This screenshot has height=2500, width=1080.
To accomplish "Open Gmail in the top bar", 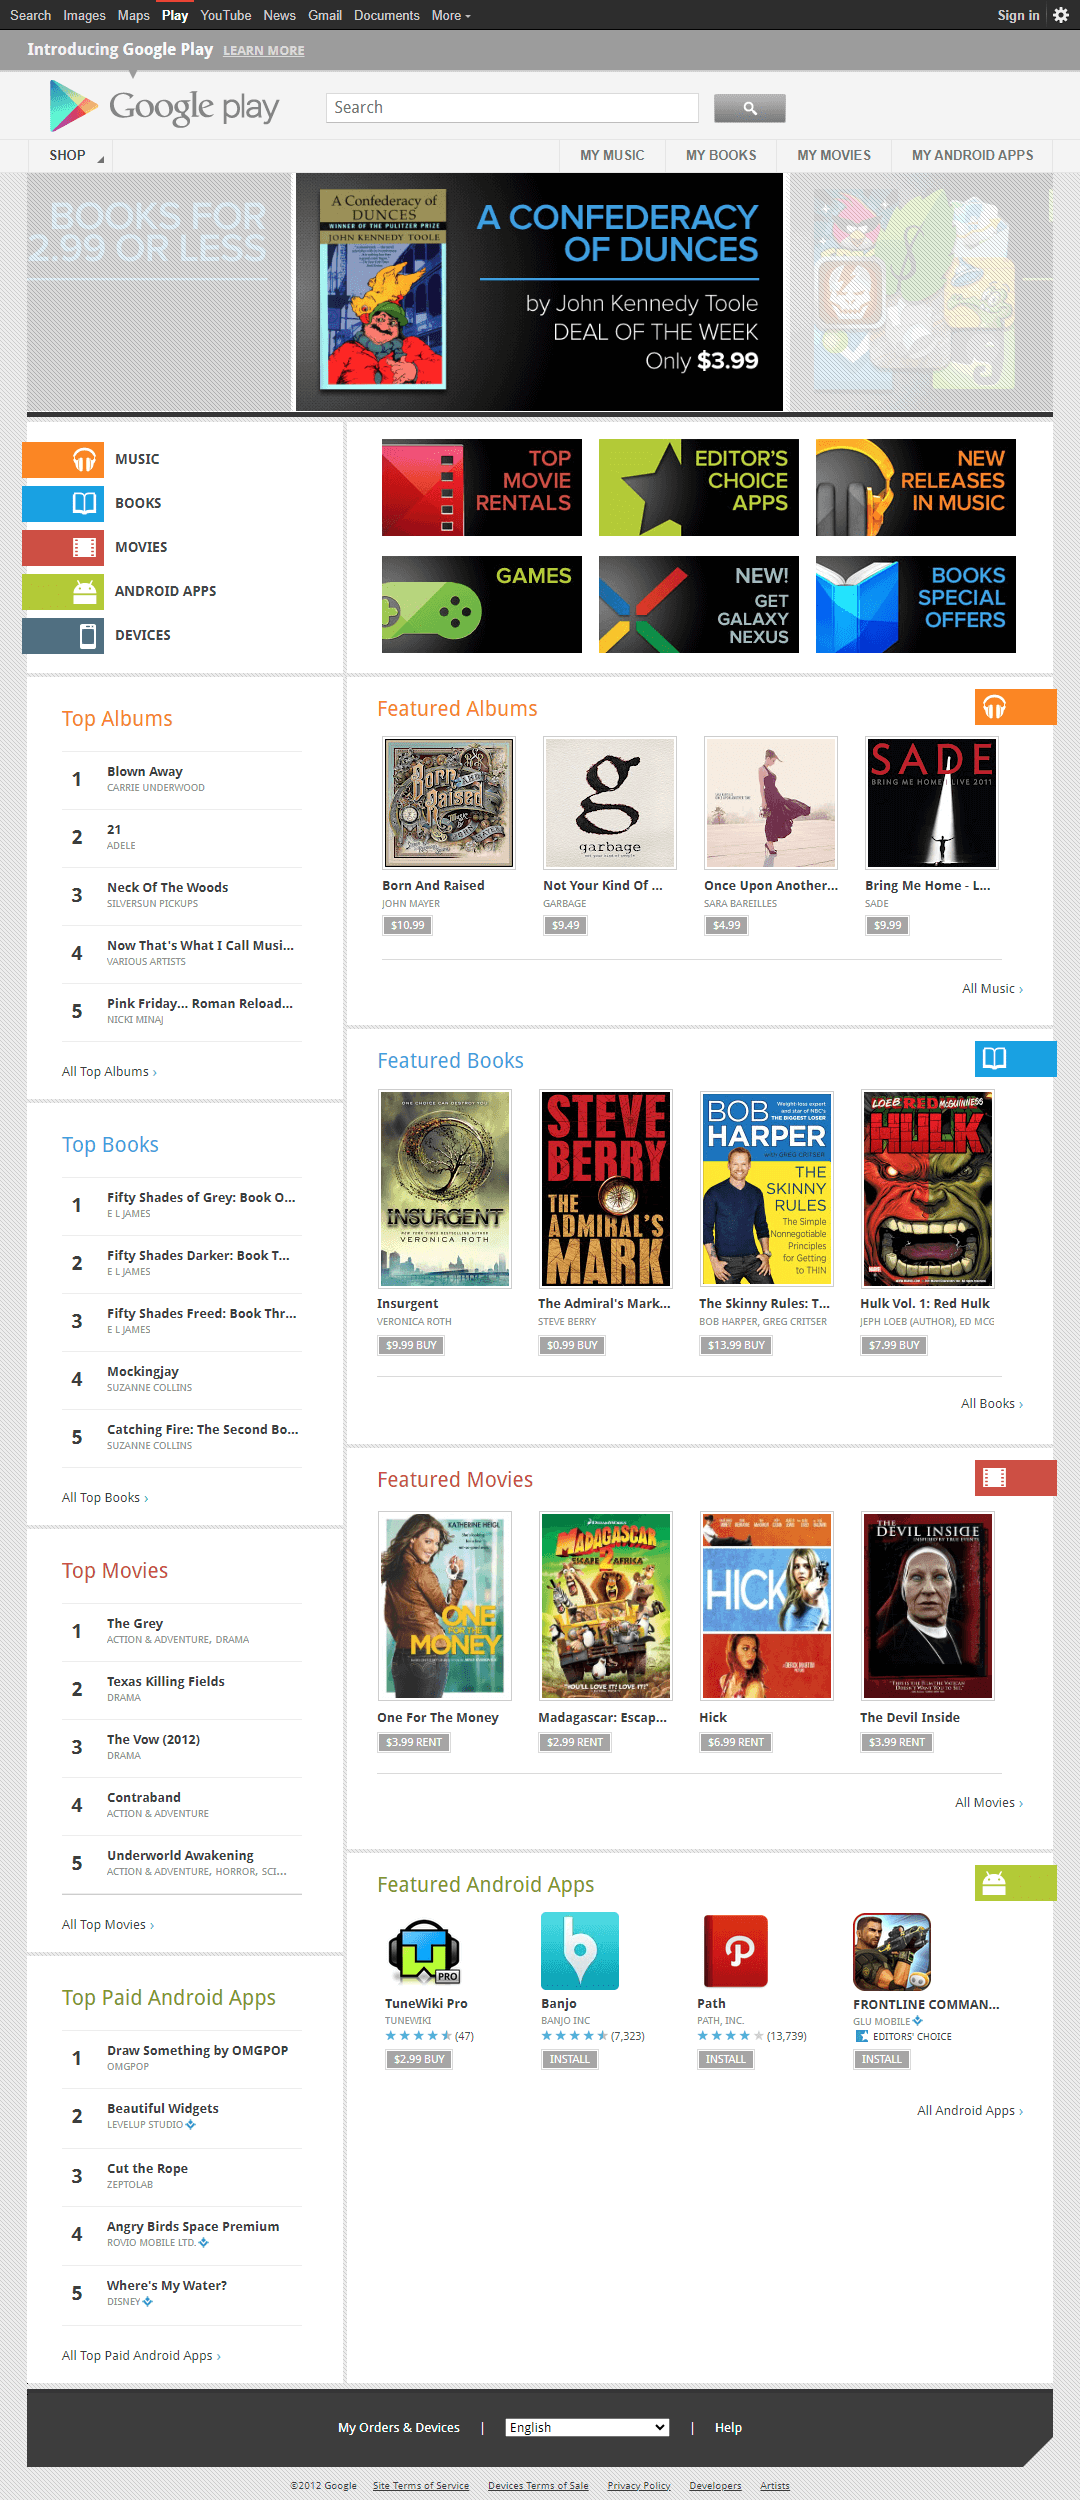I will click(x=325, y=15).
